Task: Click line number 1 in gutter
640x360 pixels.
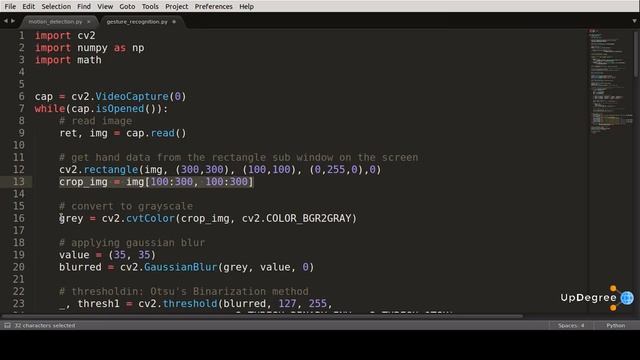Action: (x=22, y=36)
